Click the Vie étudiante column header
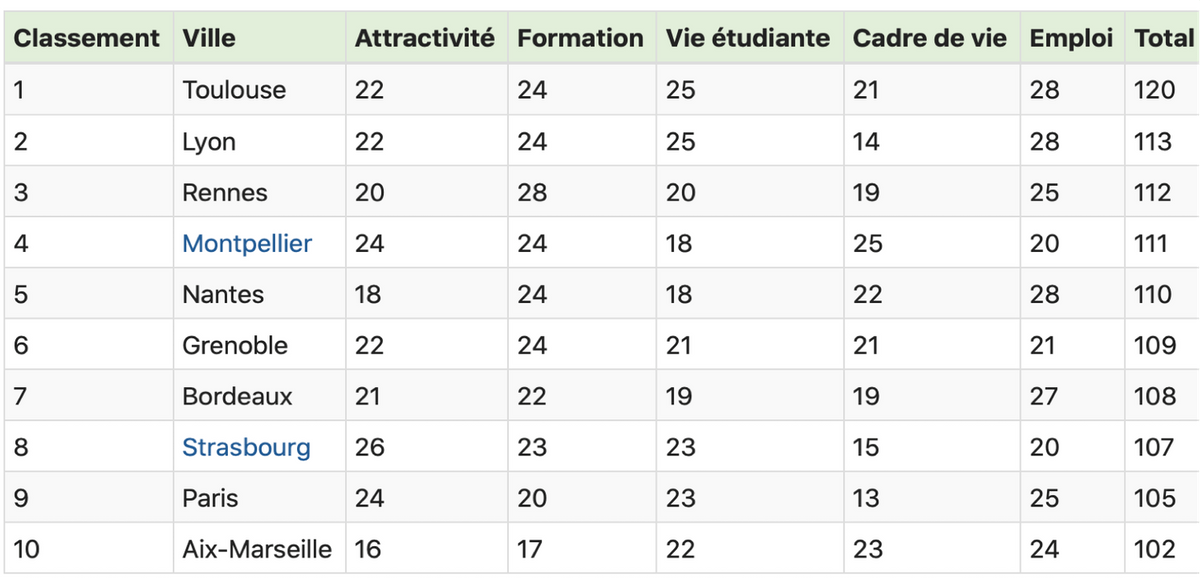1200x584 pixels. [750, 38]
